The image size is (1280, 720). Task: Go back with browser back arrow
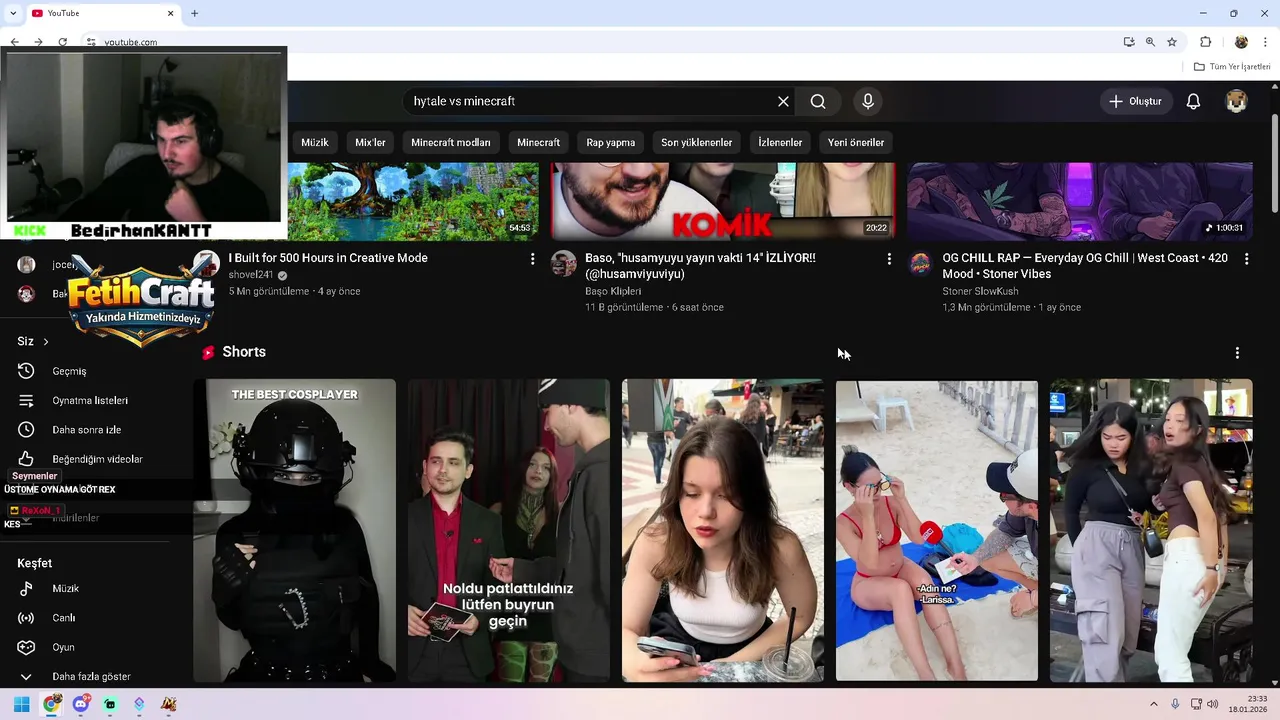tap(15, 42)
